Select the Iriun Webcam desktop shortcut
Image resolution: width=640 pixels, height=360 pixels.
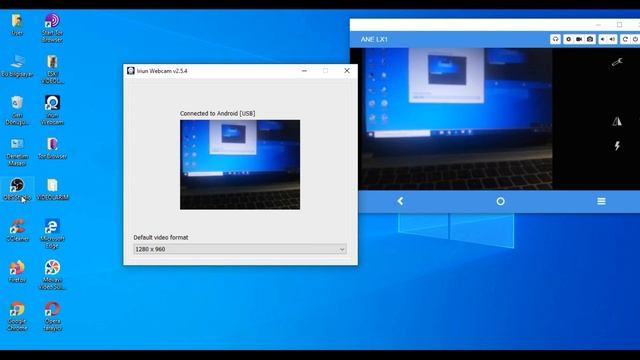pos(52,110)
